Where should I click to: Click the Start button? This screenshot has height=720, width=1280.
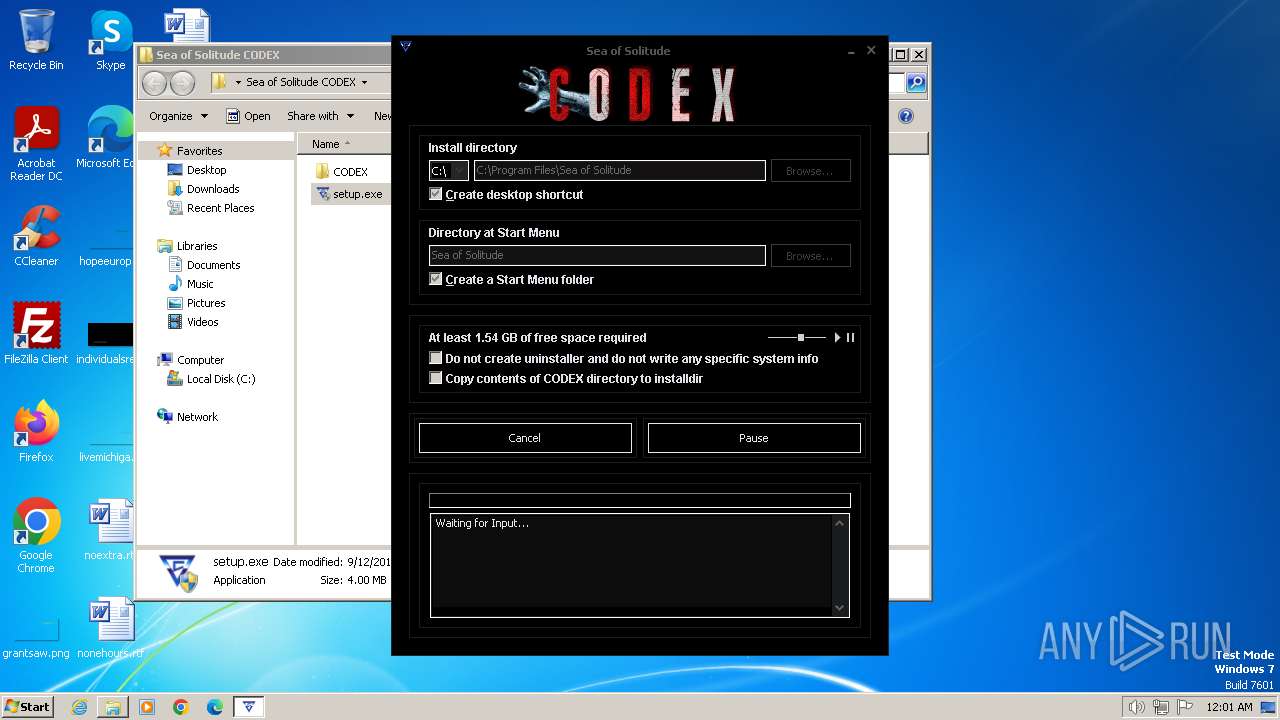point(28,706)
